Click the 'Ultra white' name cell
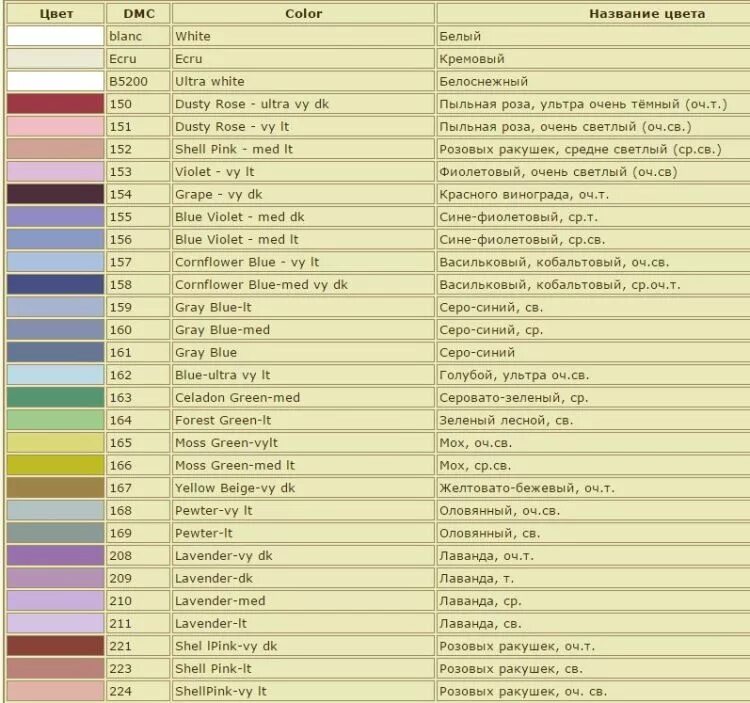The width and height of the screenshot is (750, 703). click(x=303, y=81)
